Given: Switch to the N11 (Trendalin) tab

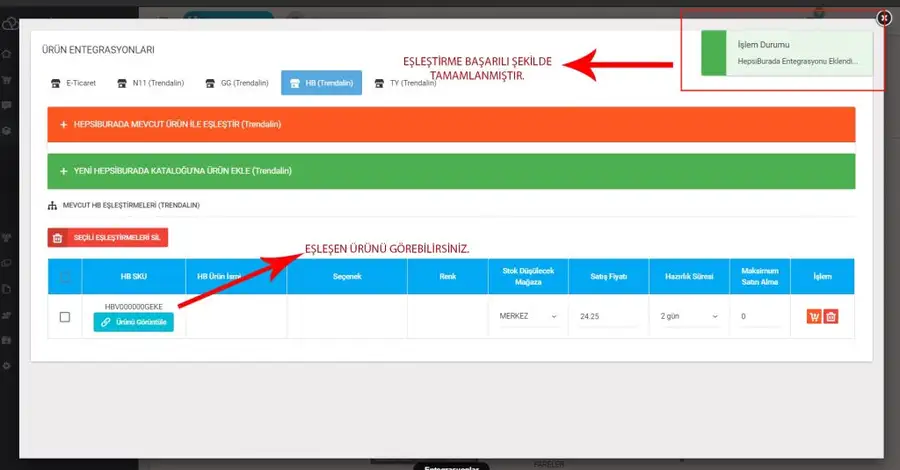Looking at the screenshot, I should 150,83.
